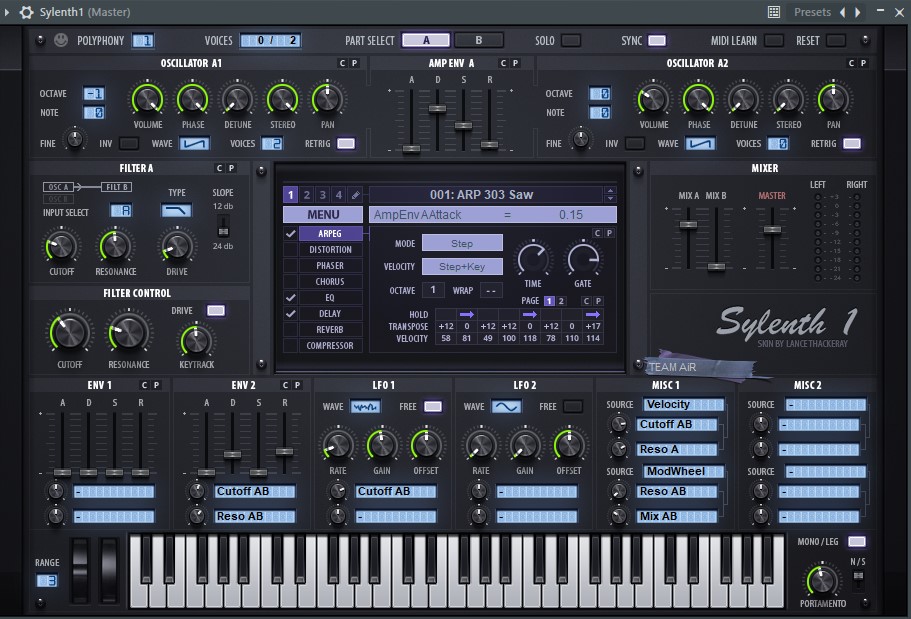The height and width of the screenshot is (619, 911).
Task: Open the MENU button
Action: point(323,214)
